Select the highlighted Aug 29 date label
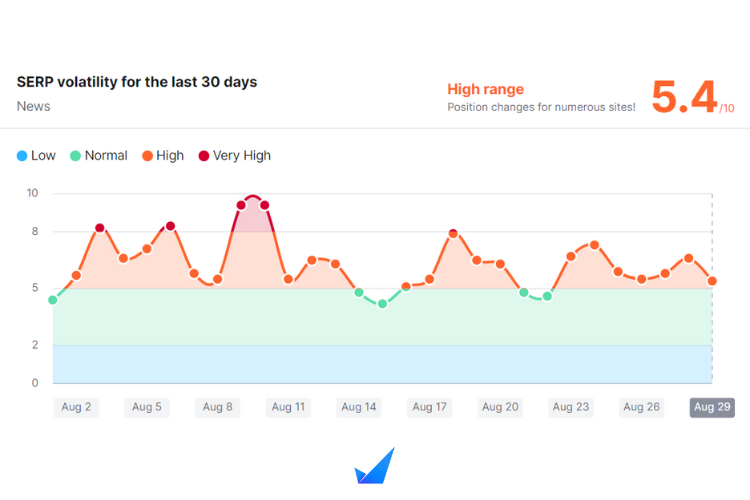750x500 pixels. (x=712, y=407)
